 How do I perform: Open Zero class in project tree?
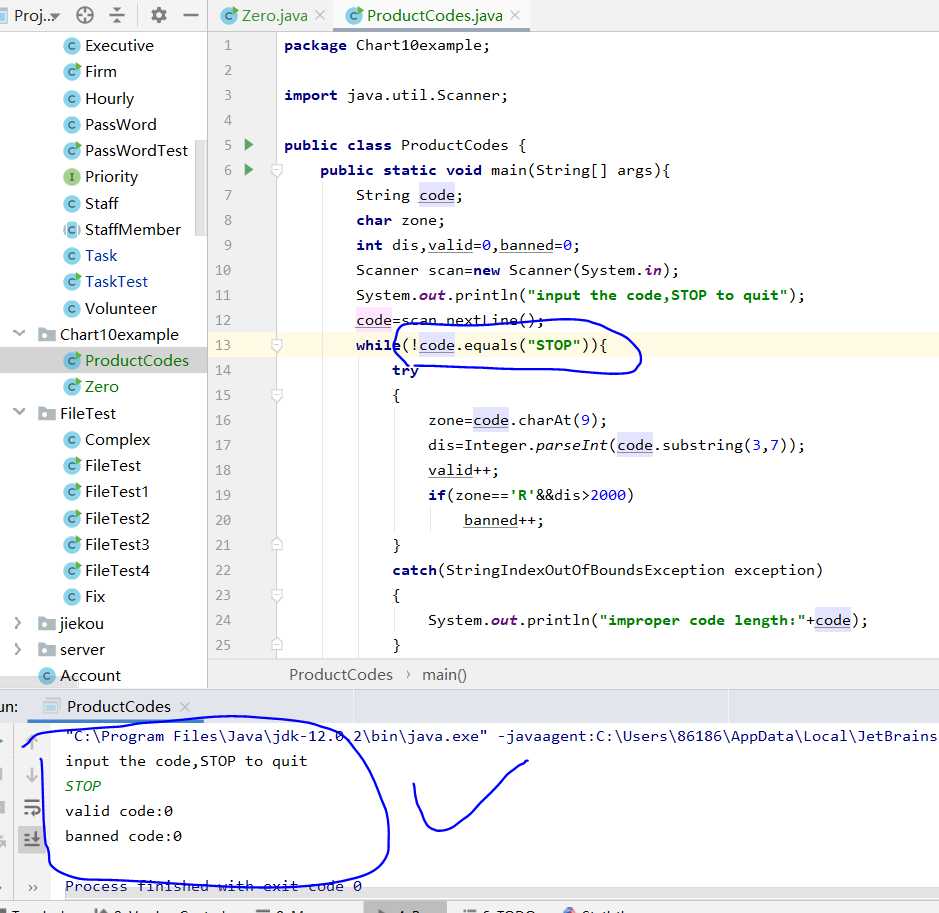(101, 387)
